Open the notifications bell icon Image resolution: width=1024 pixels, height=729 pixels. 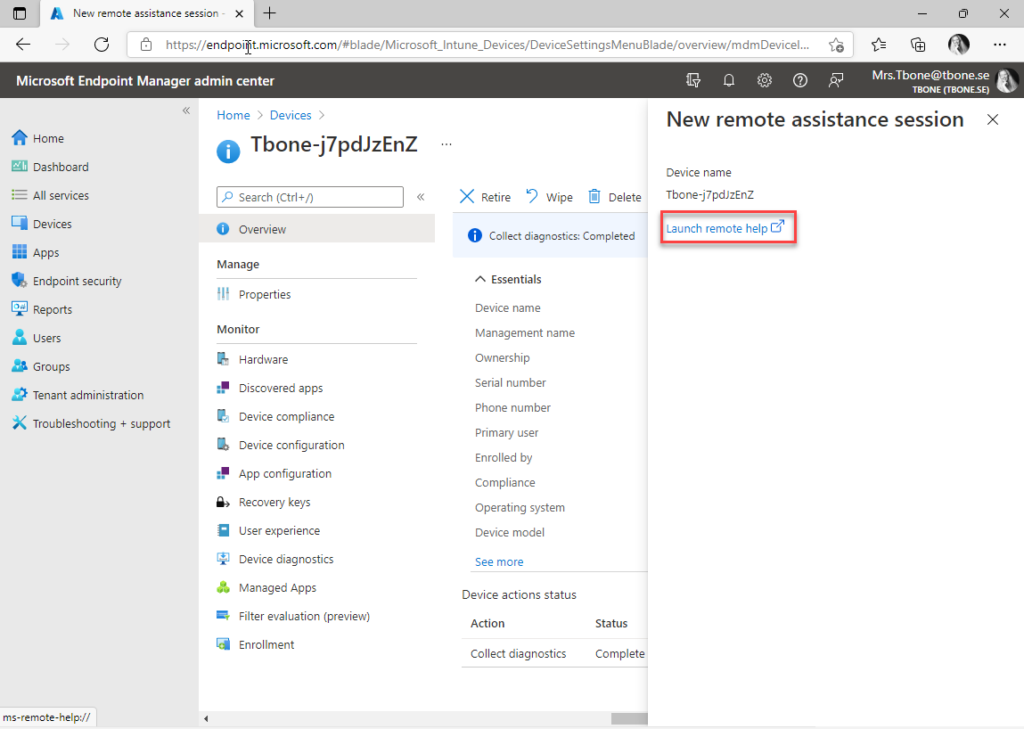[x=729, y=80]
